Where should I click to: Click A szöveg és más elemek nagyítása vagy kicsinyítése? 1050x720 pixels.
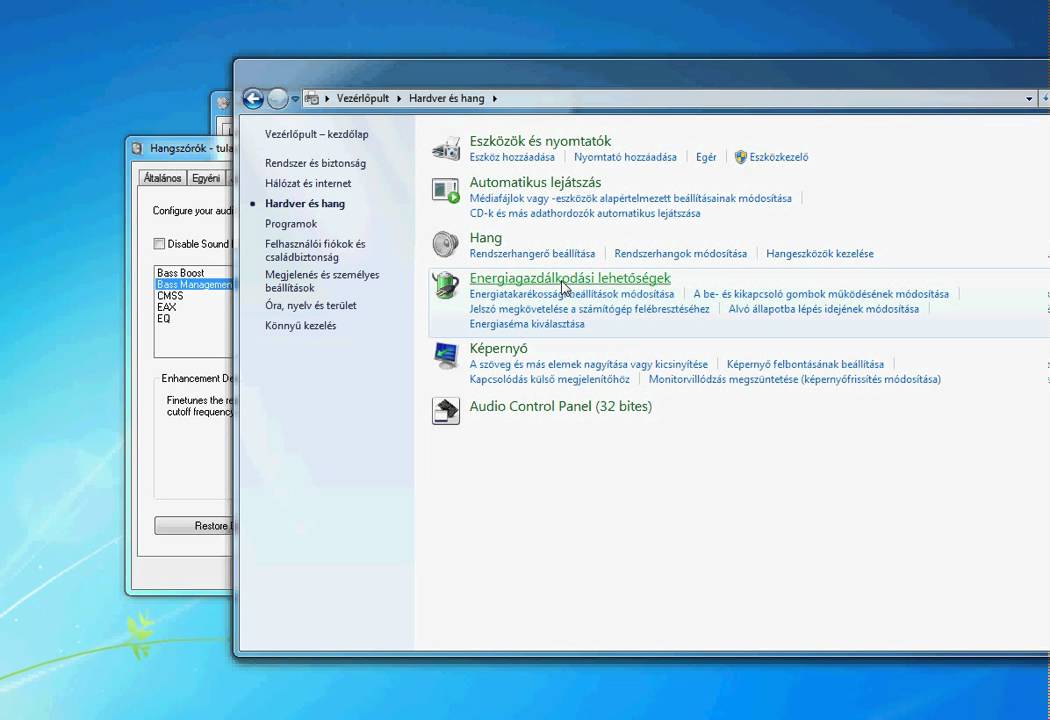[x=589, y=364]
